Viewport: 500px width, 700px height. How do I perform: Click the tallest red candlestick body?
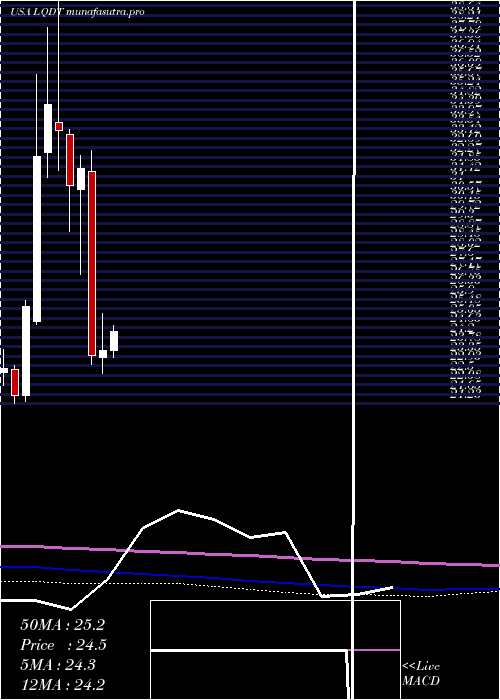[92, 263]
